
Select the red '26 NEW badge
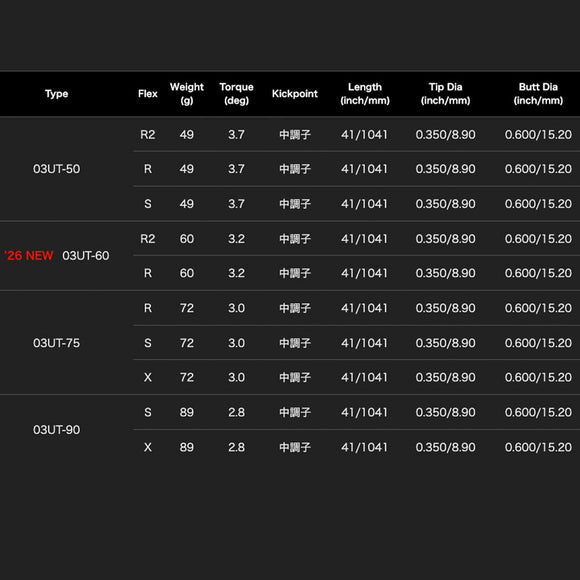coord(29,256)
